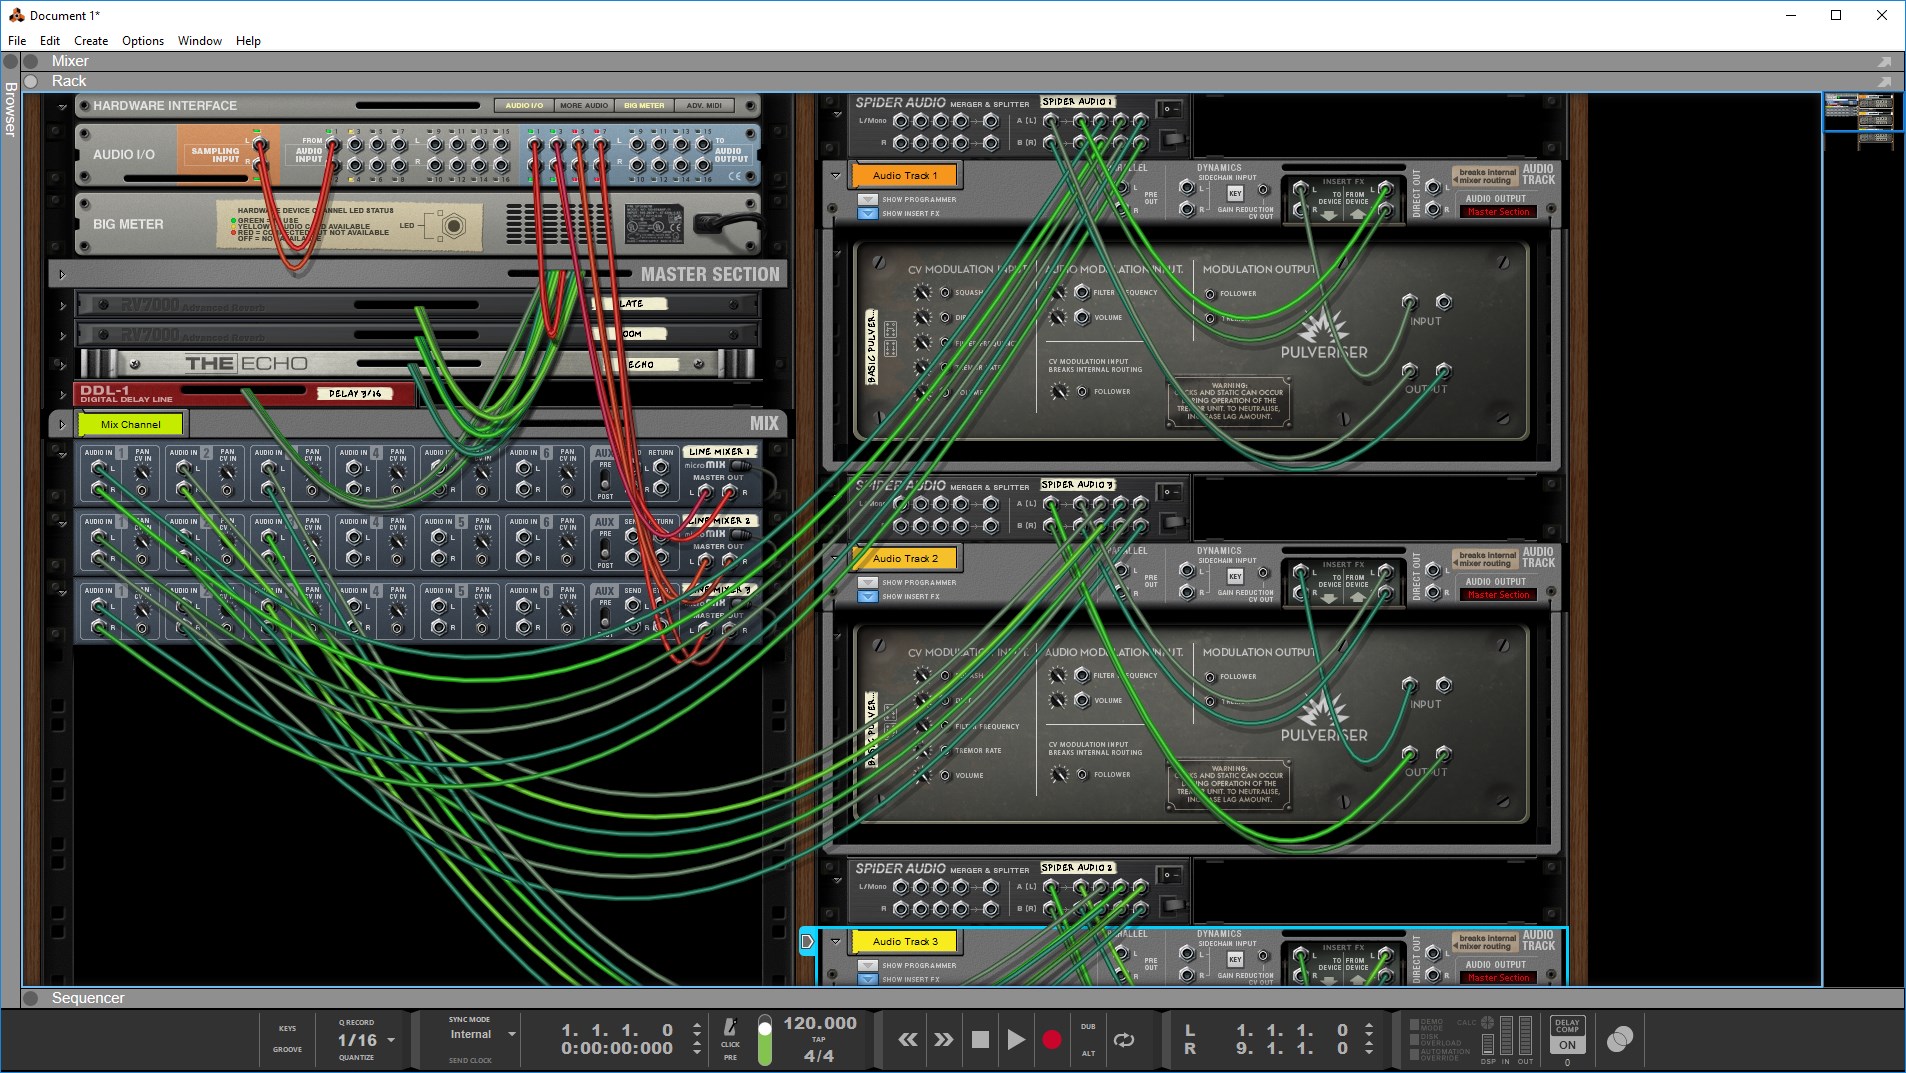Expand the RV7000 Room reverb device
The image size is (1906, 1073).
[62, 335]
